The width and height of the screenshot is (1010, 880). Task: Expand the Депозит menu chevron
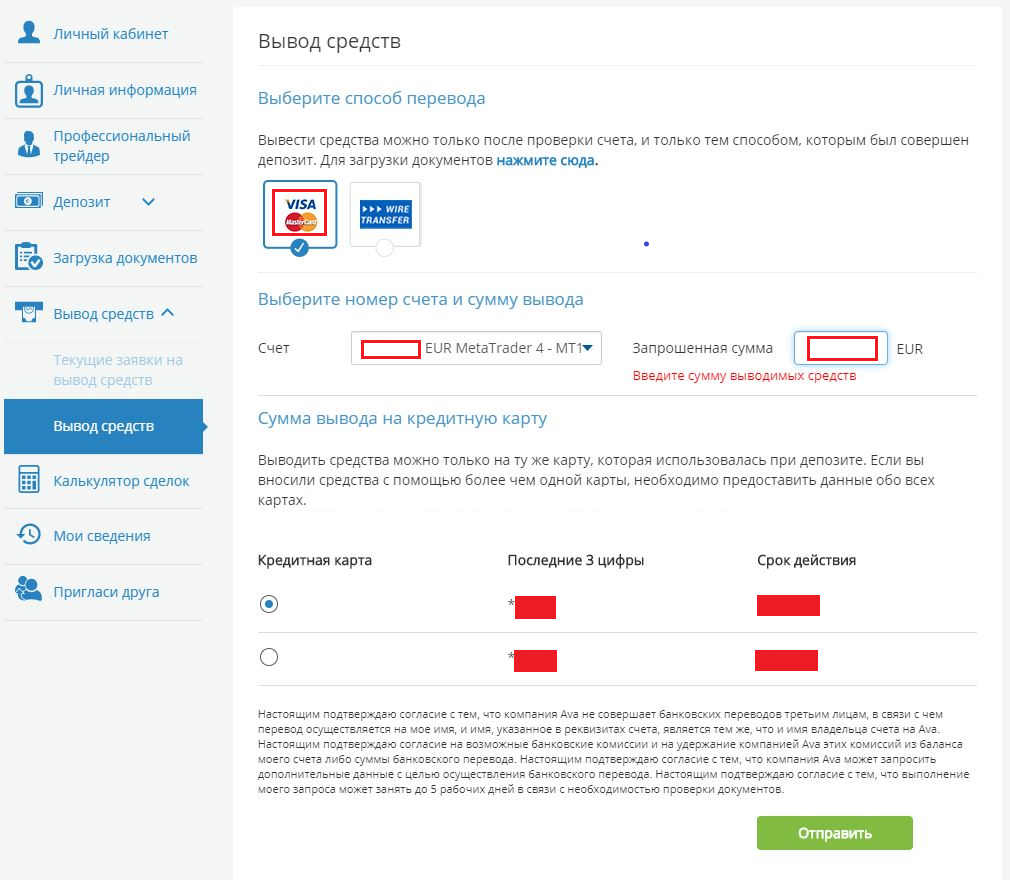coord(148,202)
